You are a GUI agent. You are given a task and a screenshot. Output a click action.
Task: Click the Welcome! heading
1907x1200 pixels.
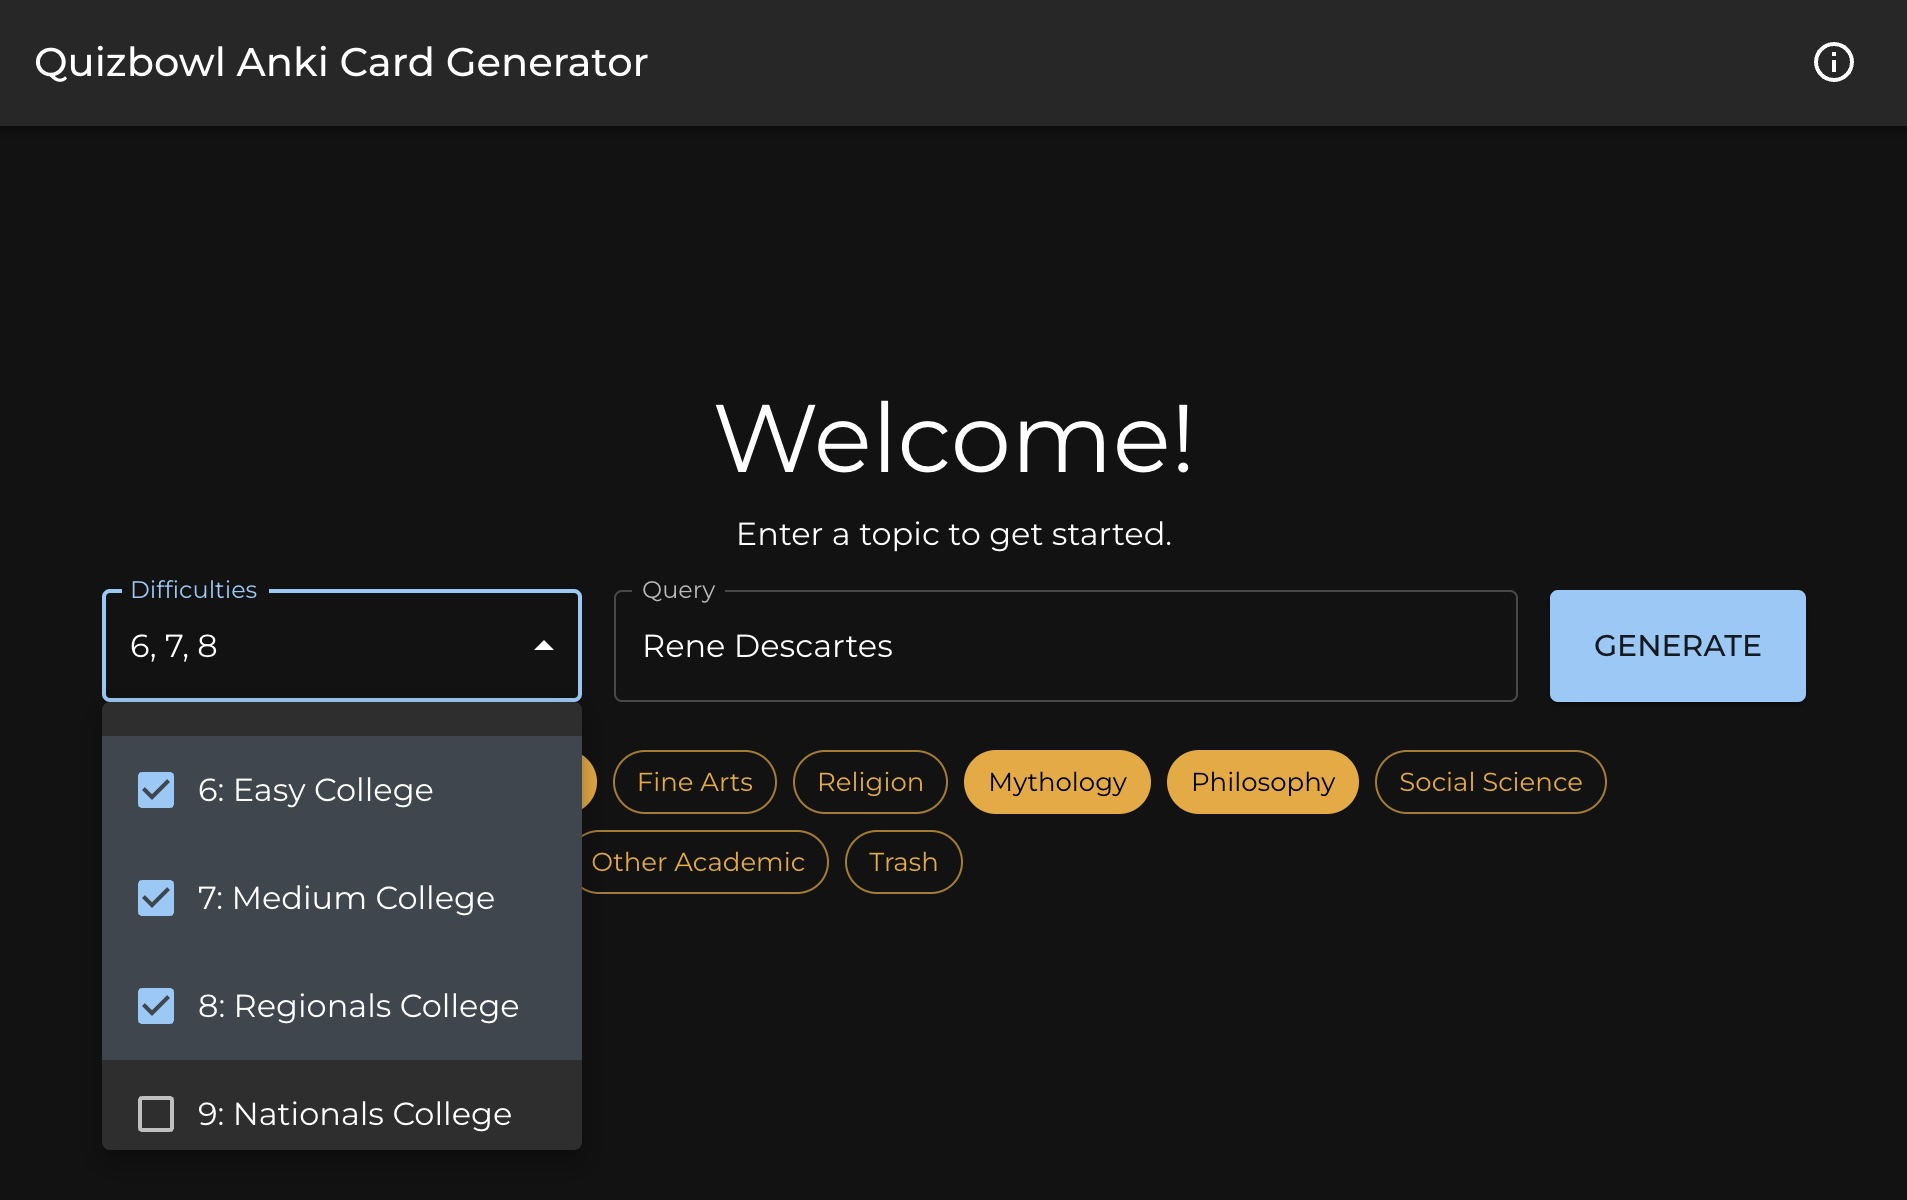coord(954,438)
